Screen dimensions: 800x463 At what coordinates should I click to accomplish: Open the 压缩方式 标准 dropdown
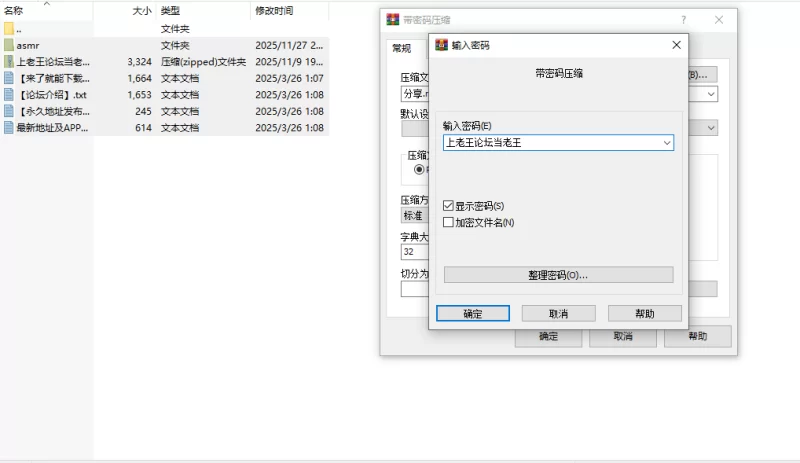coord(414,215)
